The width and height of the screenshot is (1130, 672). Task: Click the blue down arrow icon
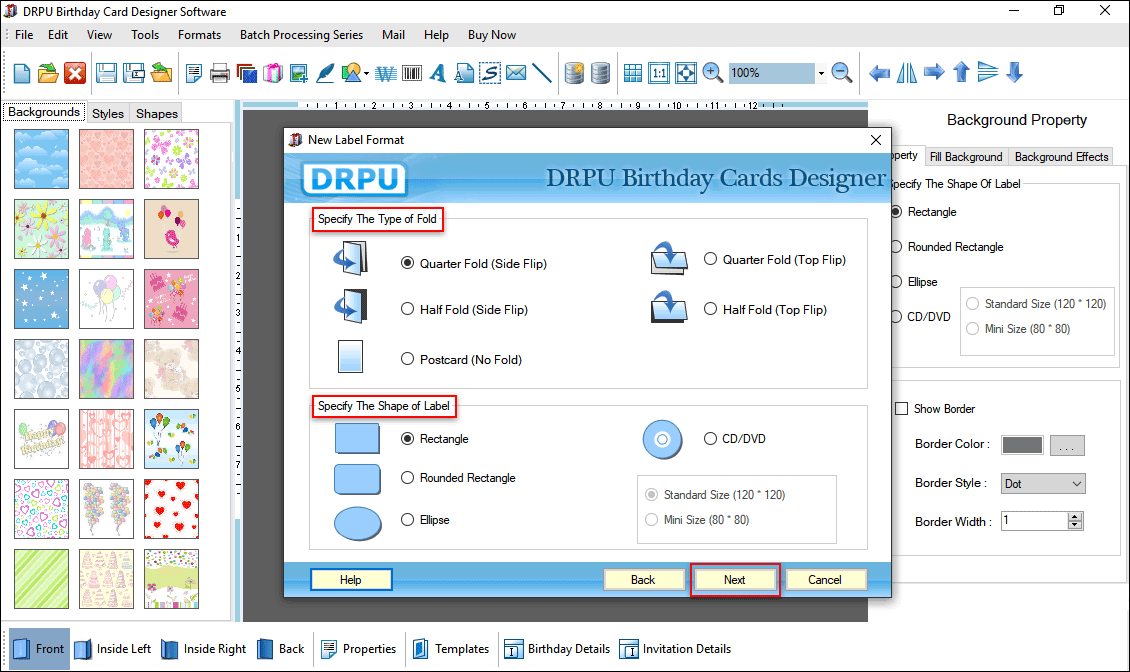tap(1015, 72)
